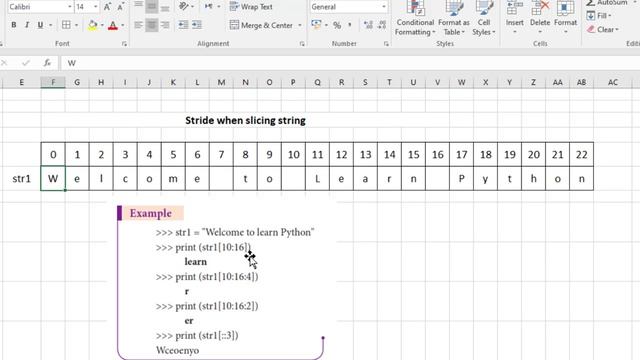The image size is (640, 360).
Task: Click Insert cells button
Action: point(514,18)
